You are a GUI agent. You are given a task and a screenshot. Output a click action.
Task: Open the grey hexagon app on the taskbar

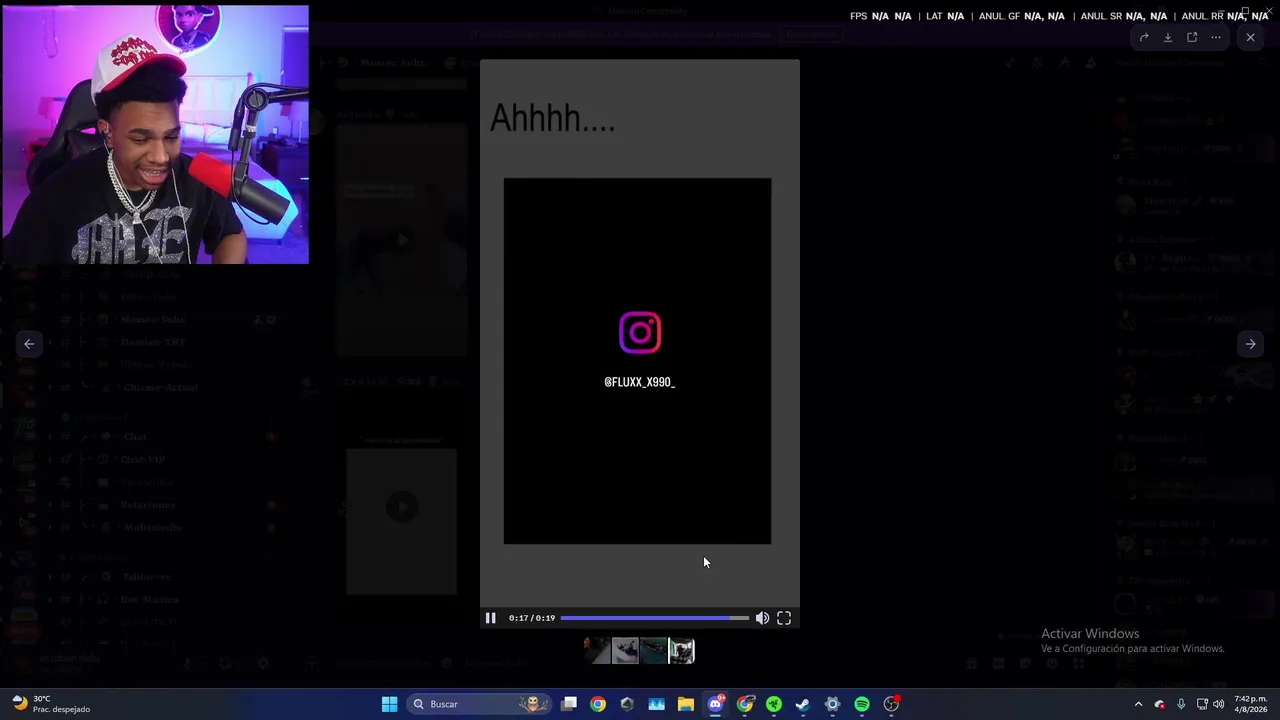click(627, 704)
